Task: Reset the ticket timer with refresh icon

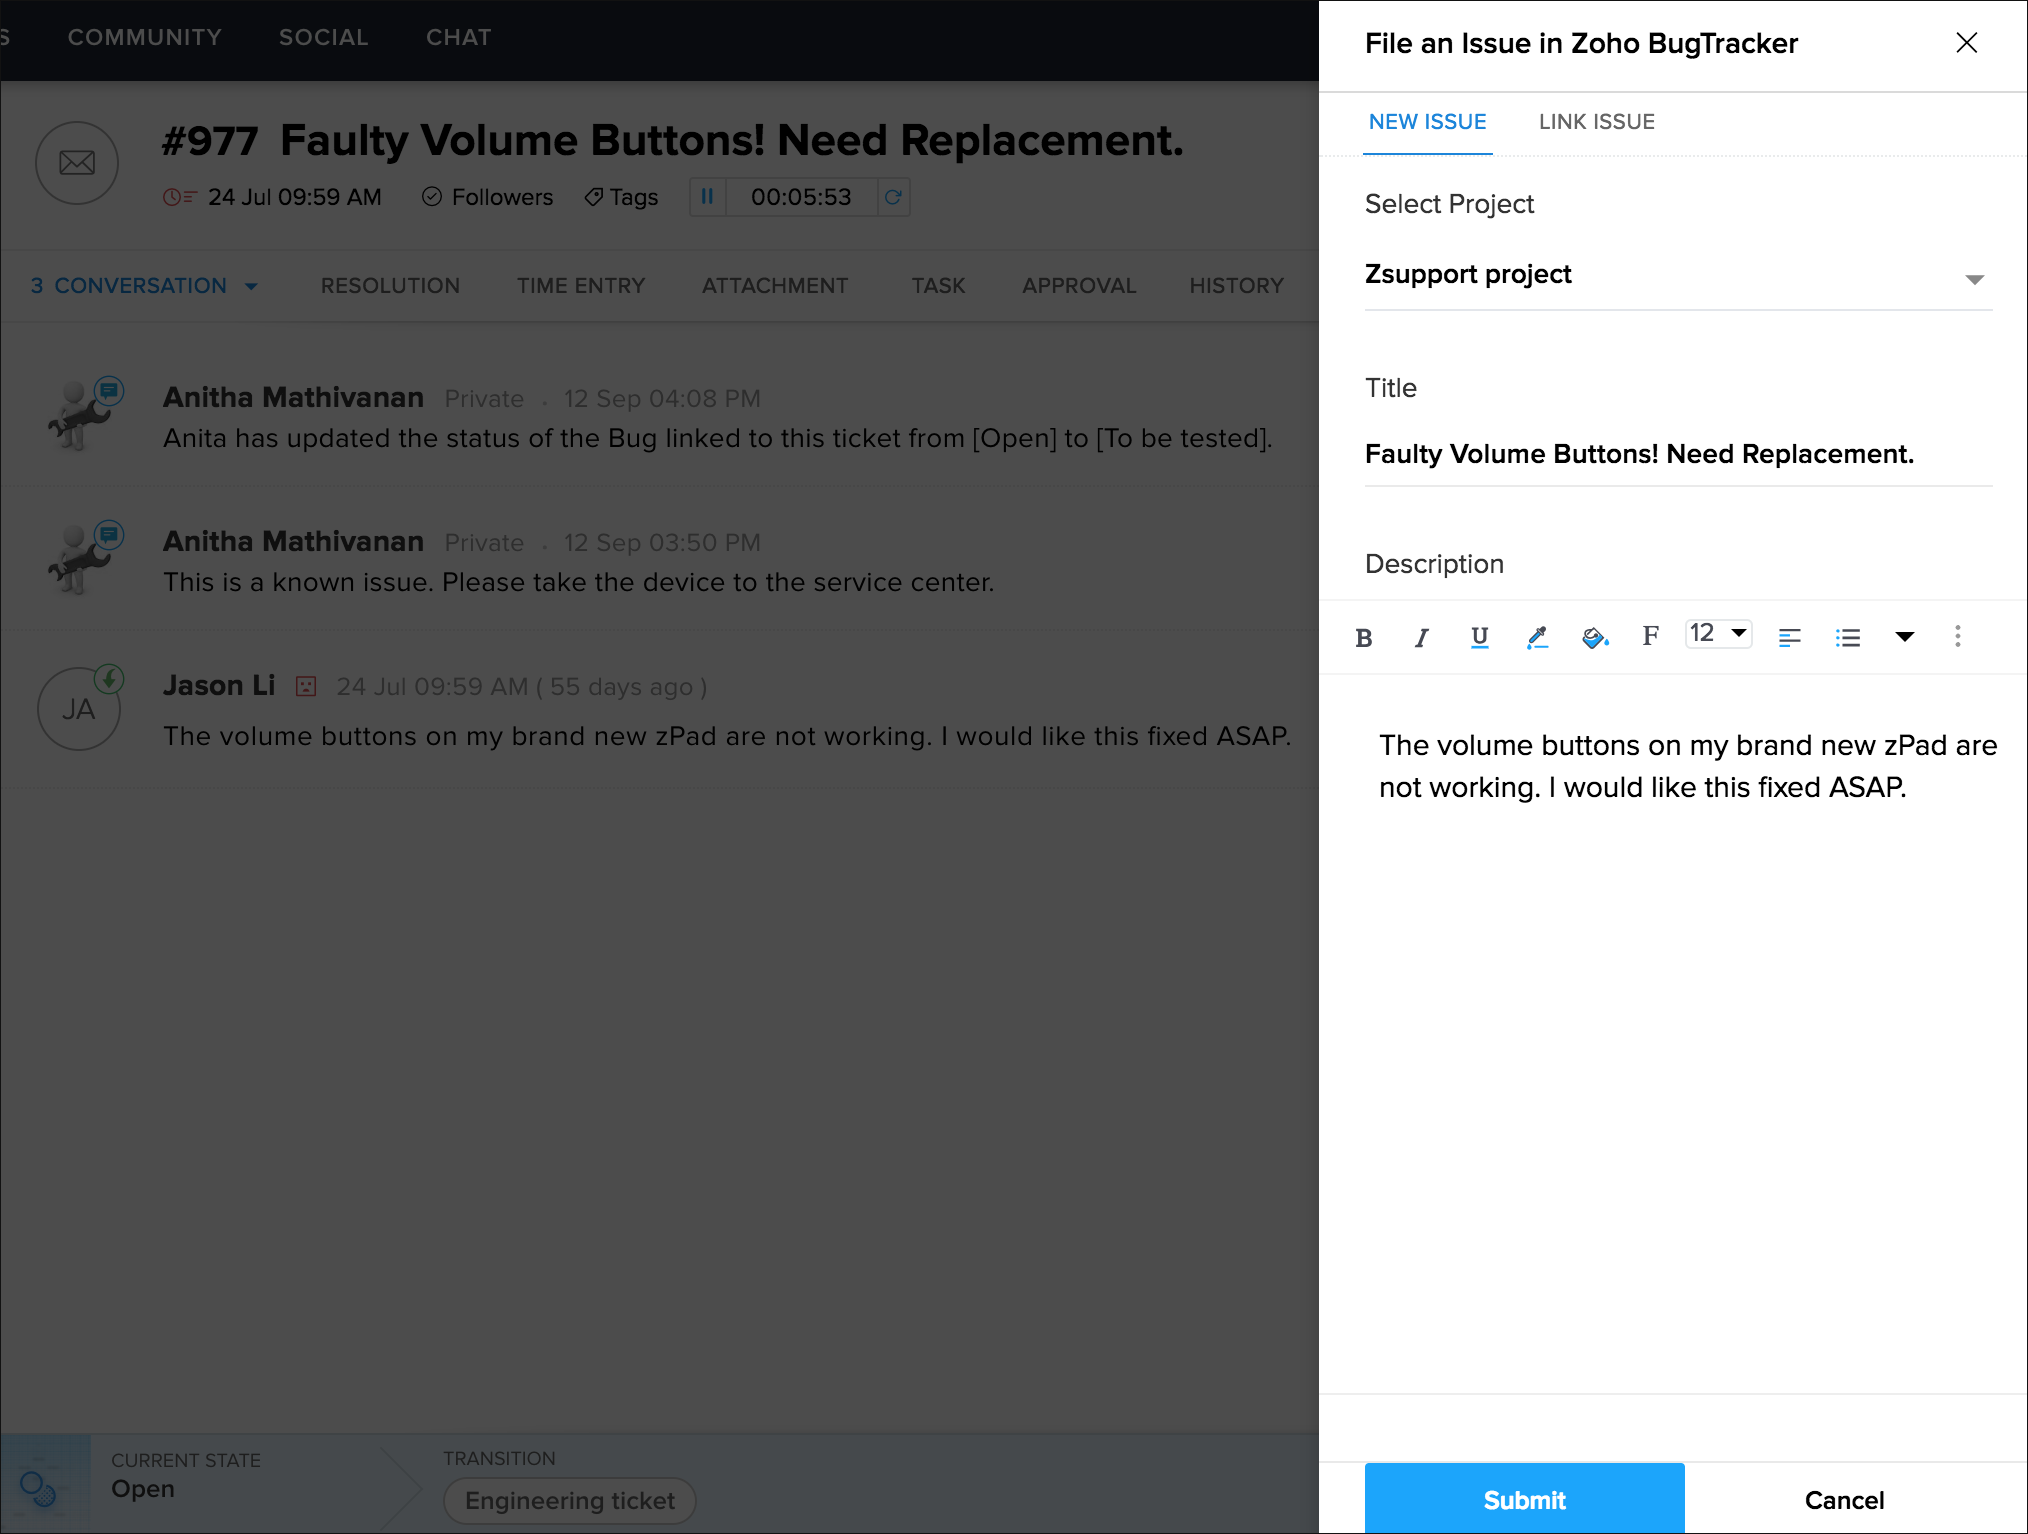Action: (893, 197)
